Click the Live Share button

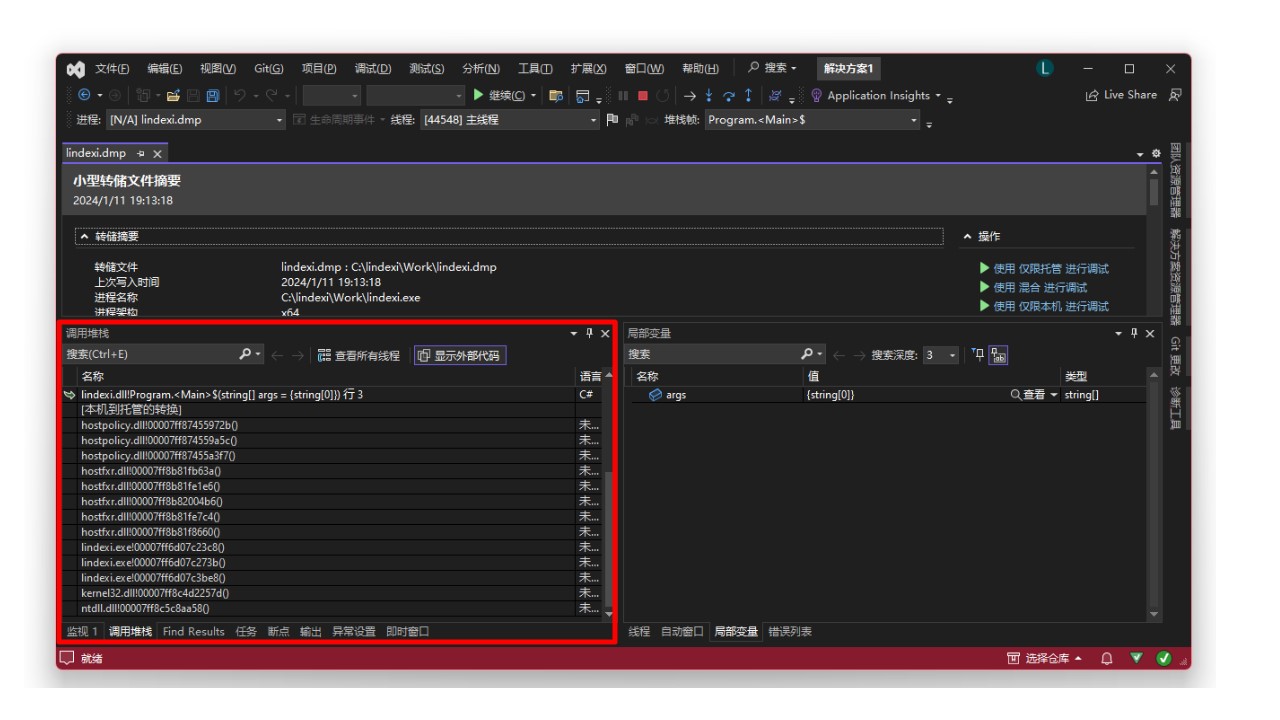[x=1121, y=95]
